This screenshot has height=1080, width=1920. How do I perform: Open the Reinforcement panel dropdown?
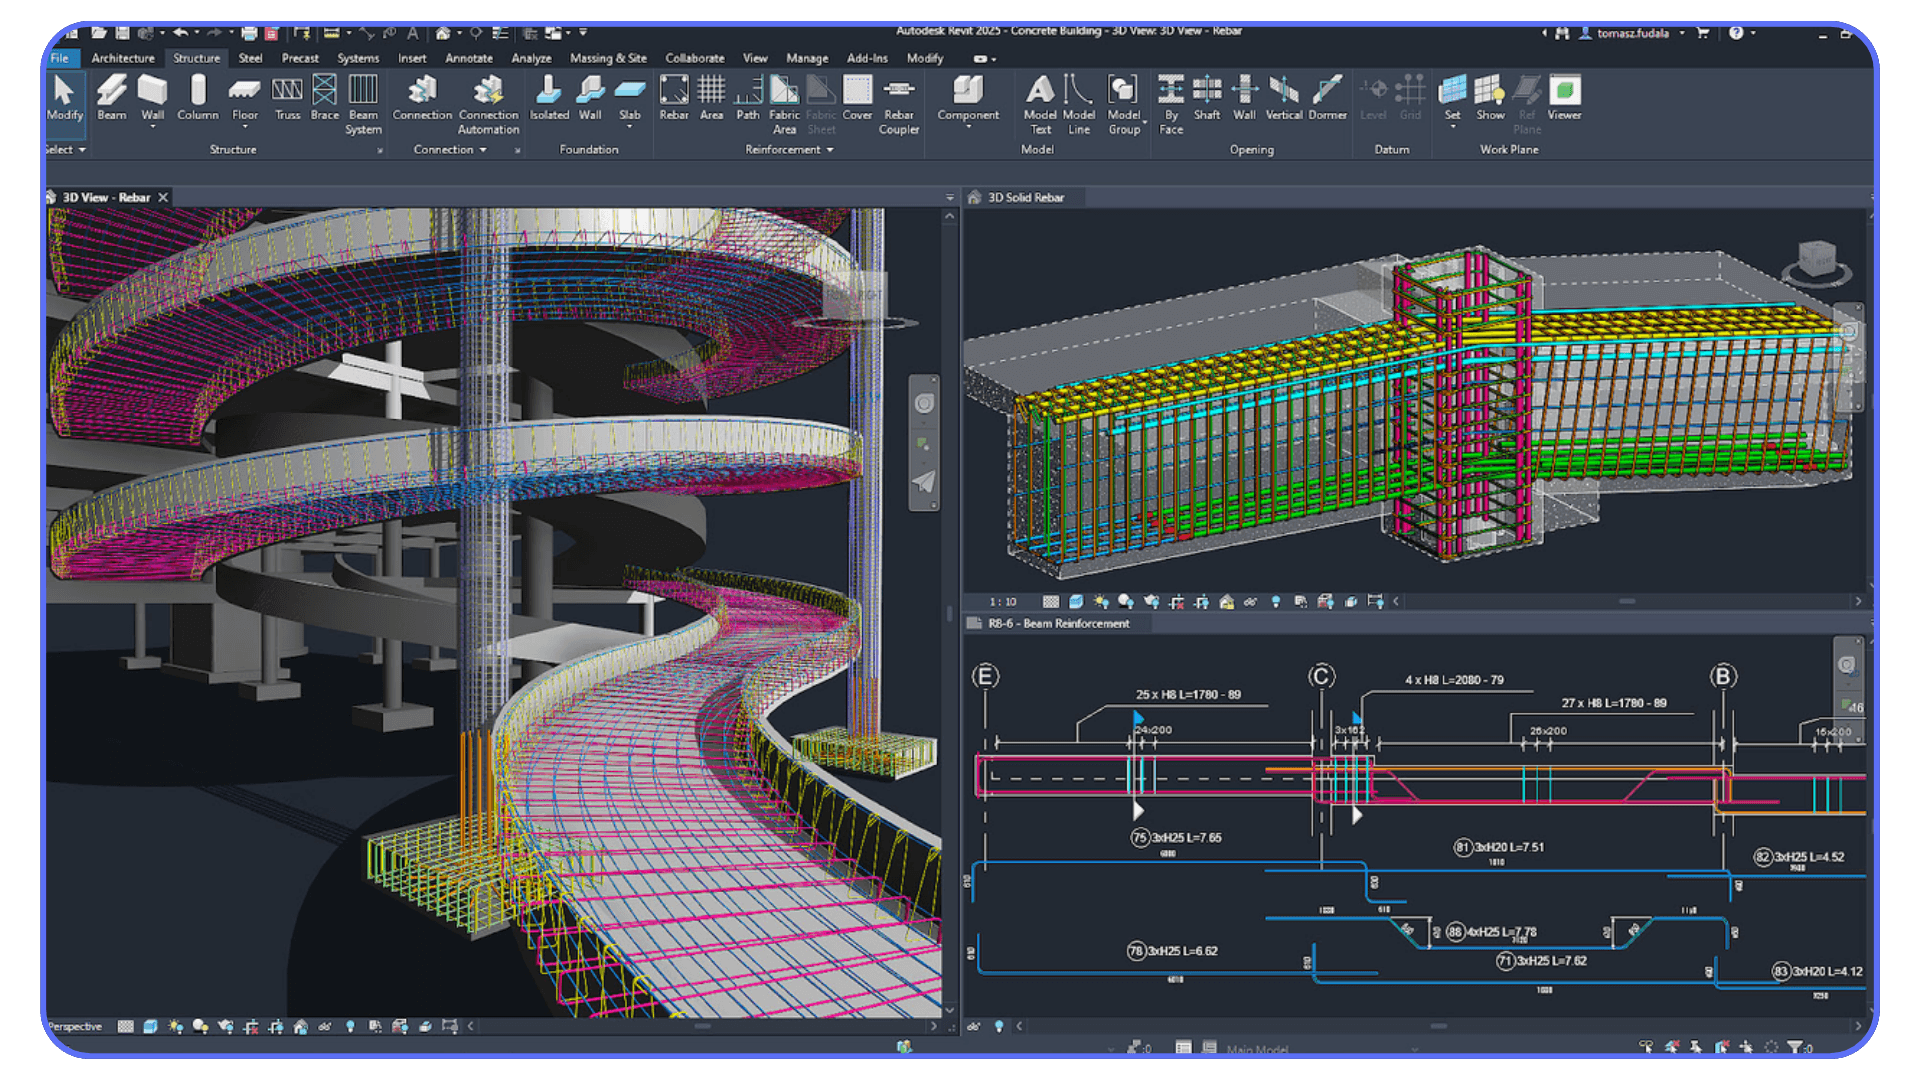click(830, 149)
